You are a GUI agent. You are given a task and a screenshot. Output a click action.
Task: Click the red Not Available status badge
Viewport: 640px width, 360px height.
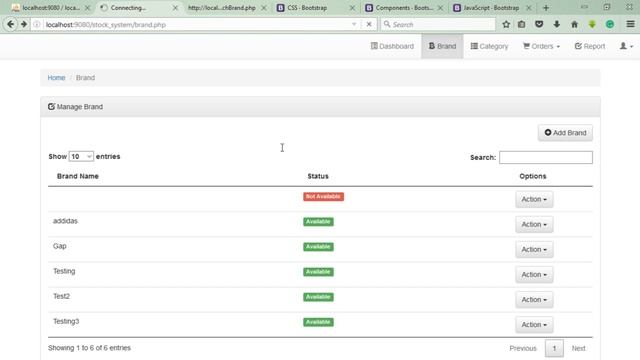[323, 197]
